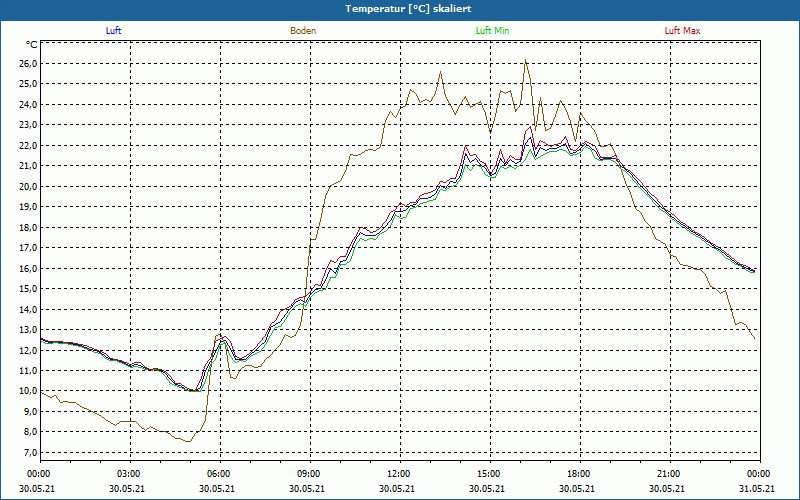Click the 15,0 y-axis value
800x500 pixels.
point(29,289)
